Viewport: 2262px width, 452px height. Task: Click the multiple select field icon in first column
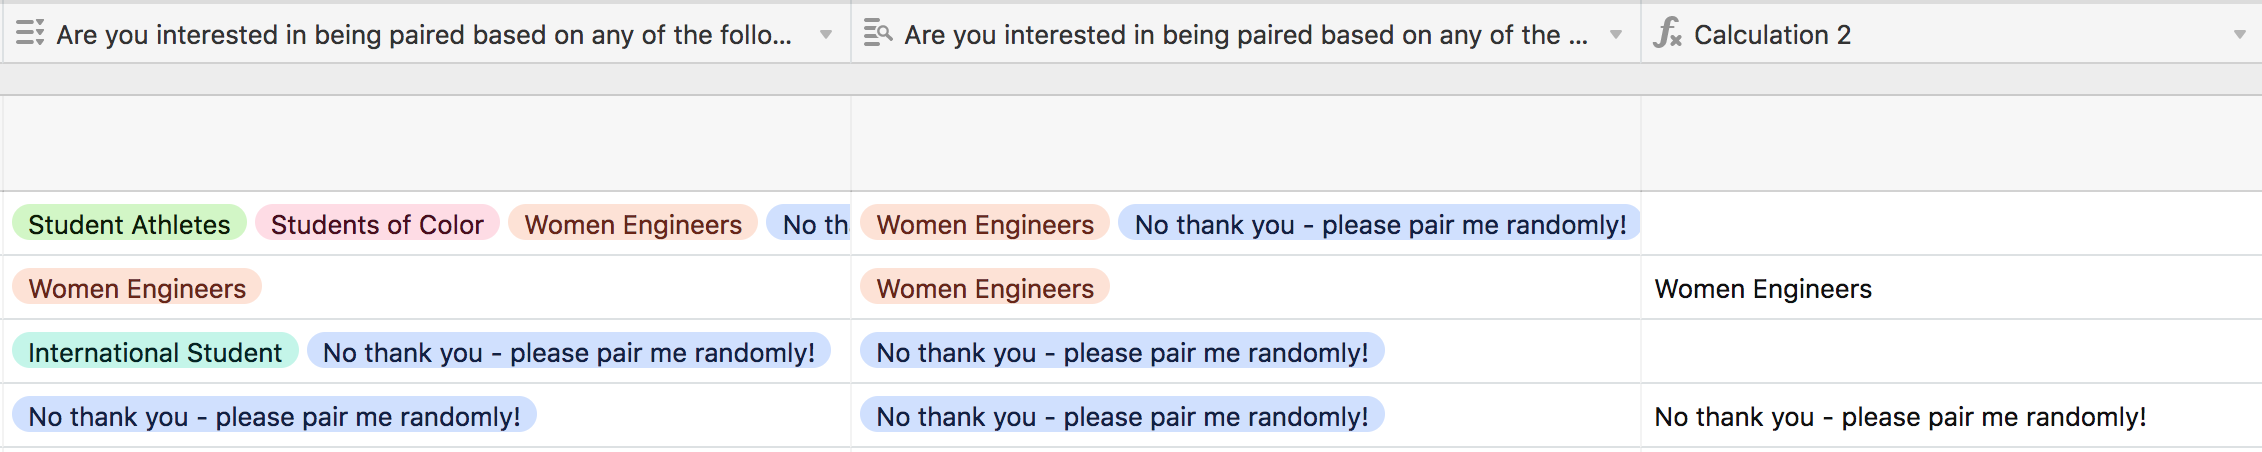point(30,33)
